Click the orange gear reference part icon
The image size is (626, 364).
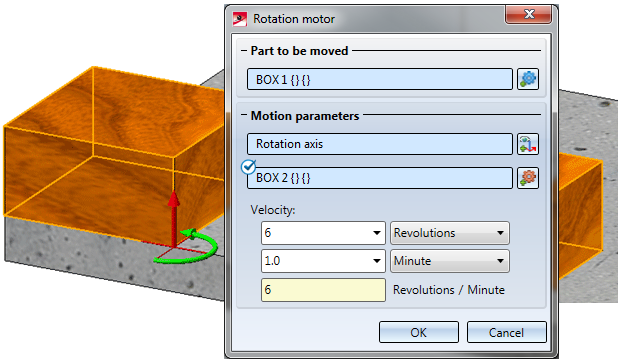tap(528, 178)
